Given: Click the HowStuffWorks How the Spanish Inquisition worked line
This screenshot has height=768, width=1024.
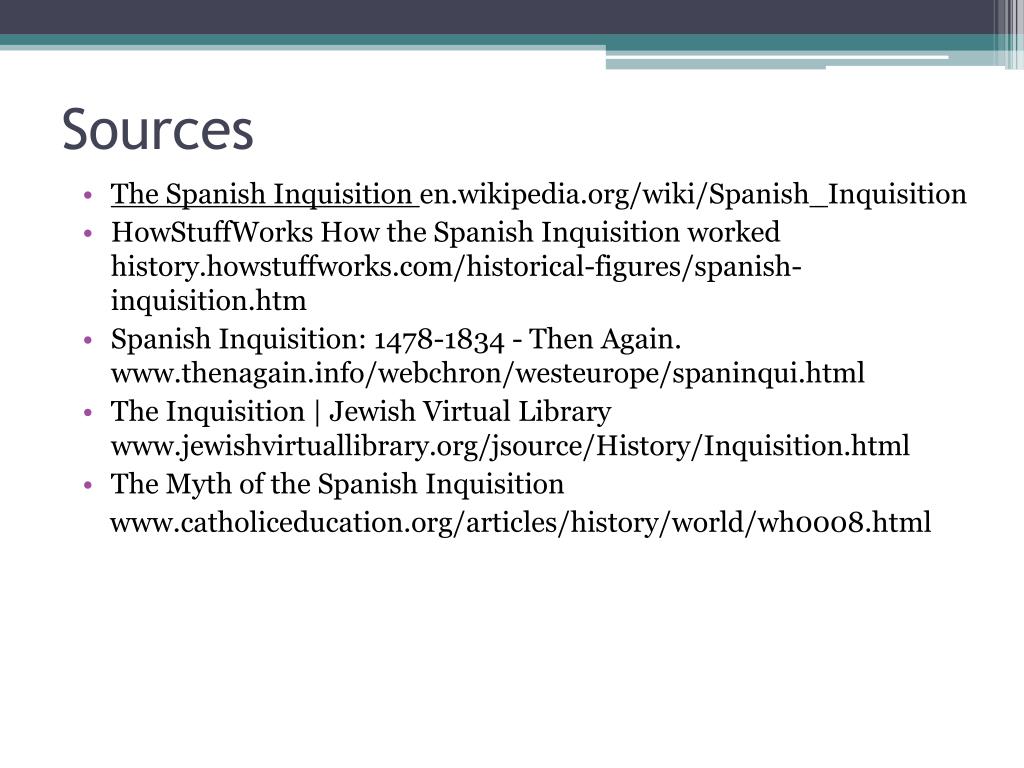Looking at the screenshot, I should [445, 232].
